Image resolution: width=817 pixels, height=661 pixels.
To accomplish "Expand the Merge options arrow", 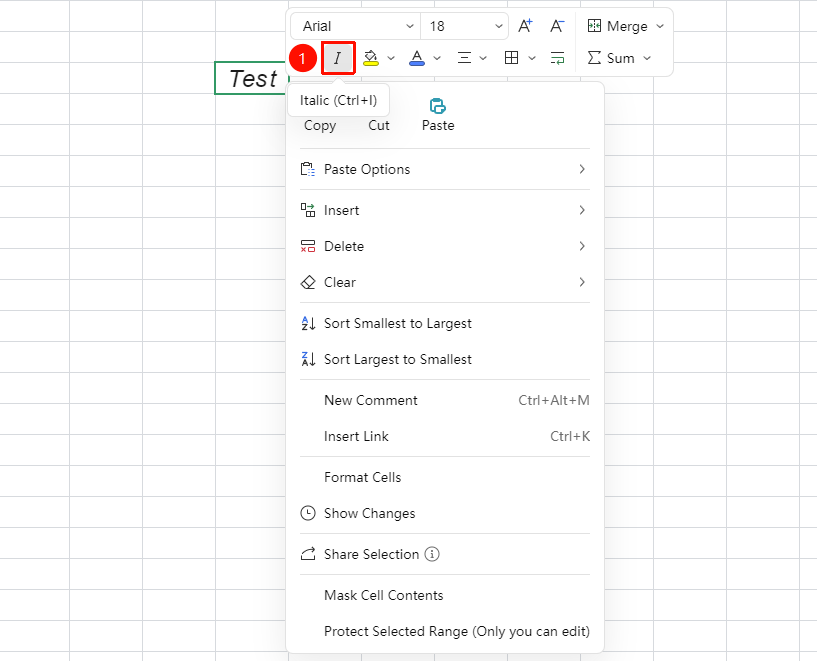I will pyautogui.click(x=660, y=26).
